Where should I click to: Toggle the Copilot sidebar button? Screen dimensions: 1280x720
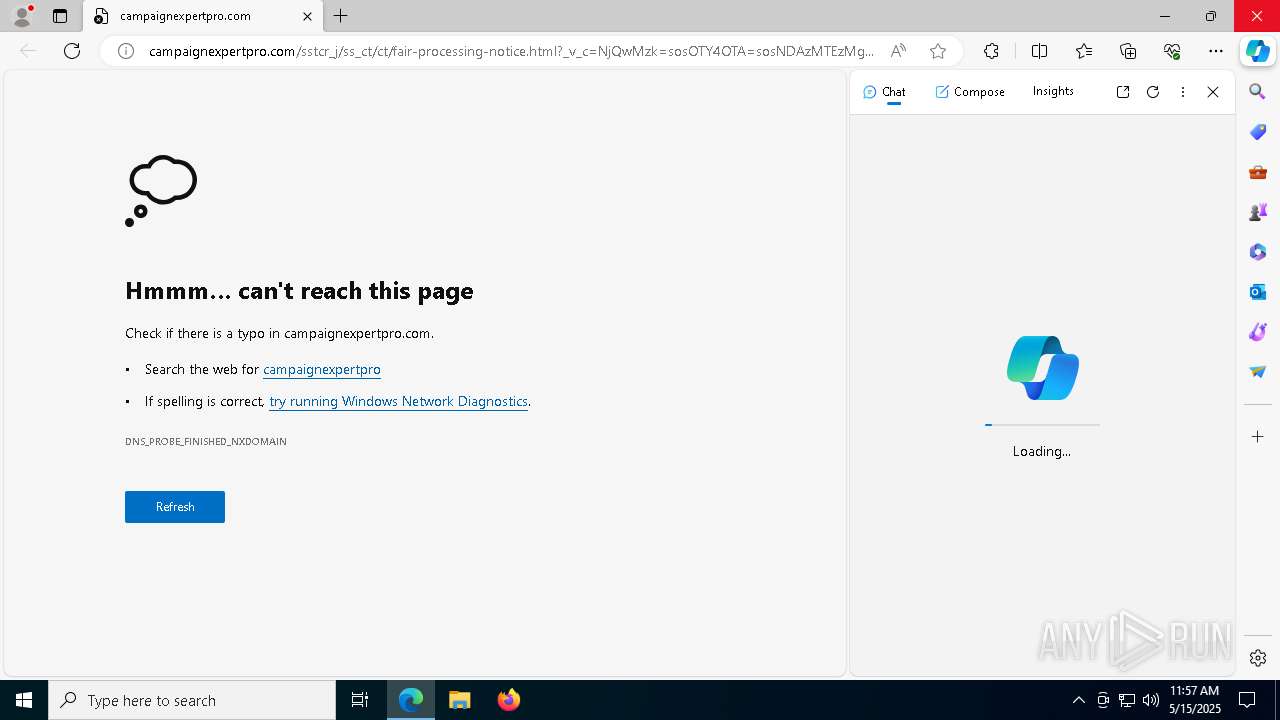coord(1258,51)
